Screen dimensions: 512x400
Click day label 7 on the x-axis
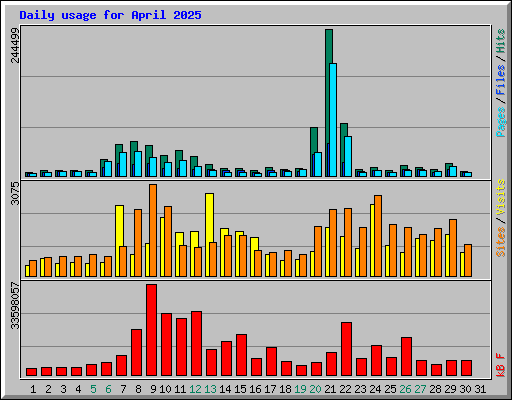123,389
